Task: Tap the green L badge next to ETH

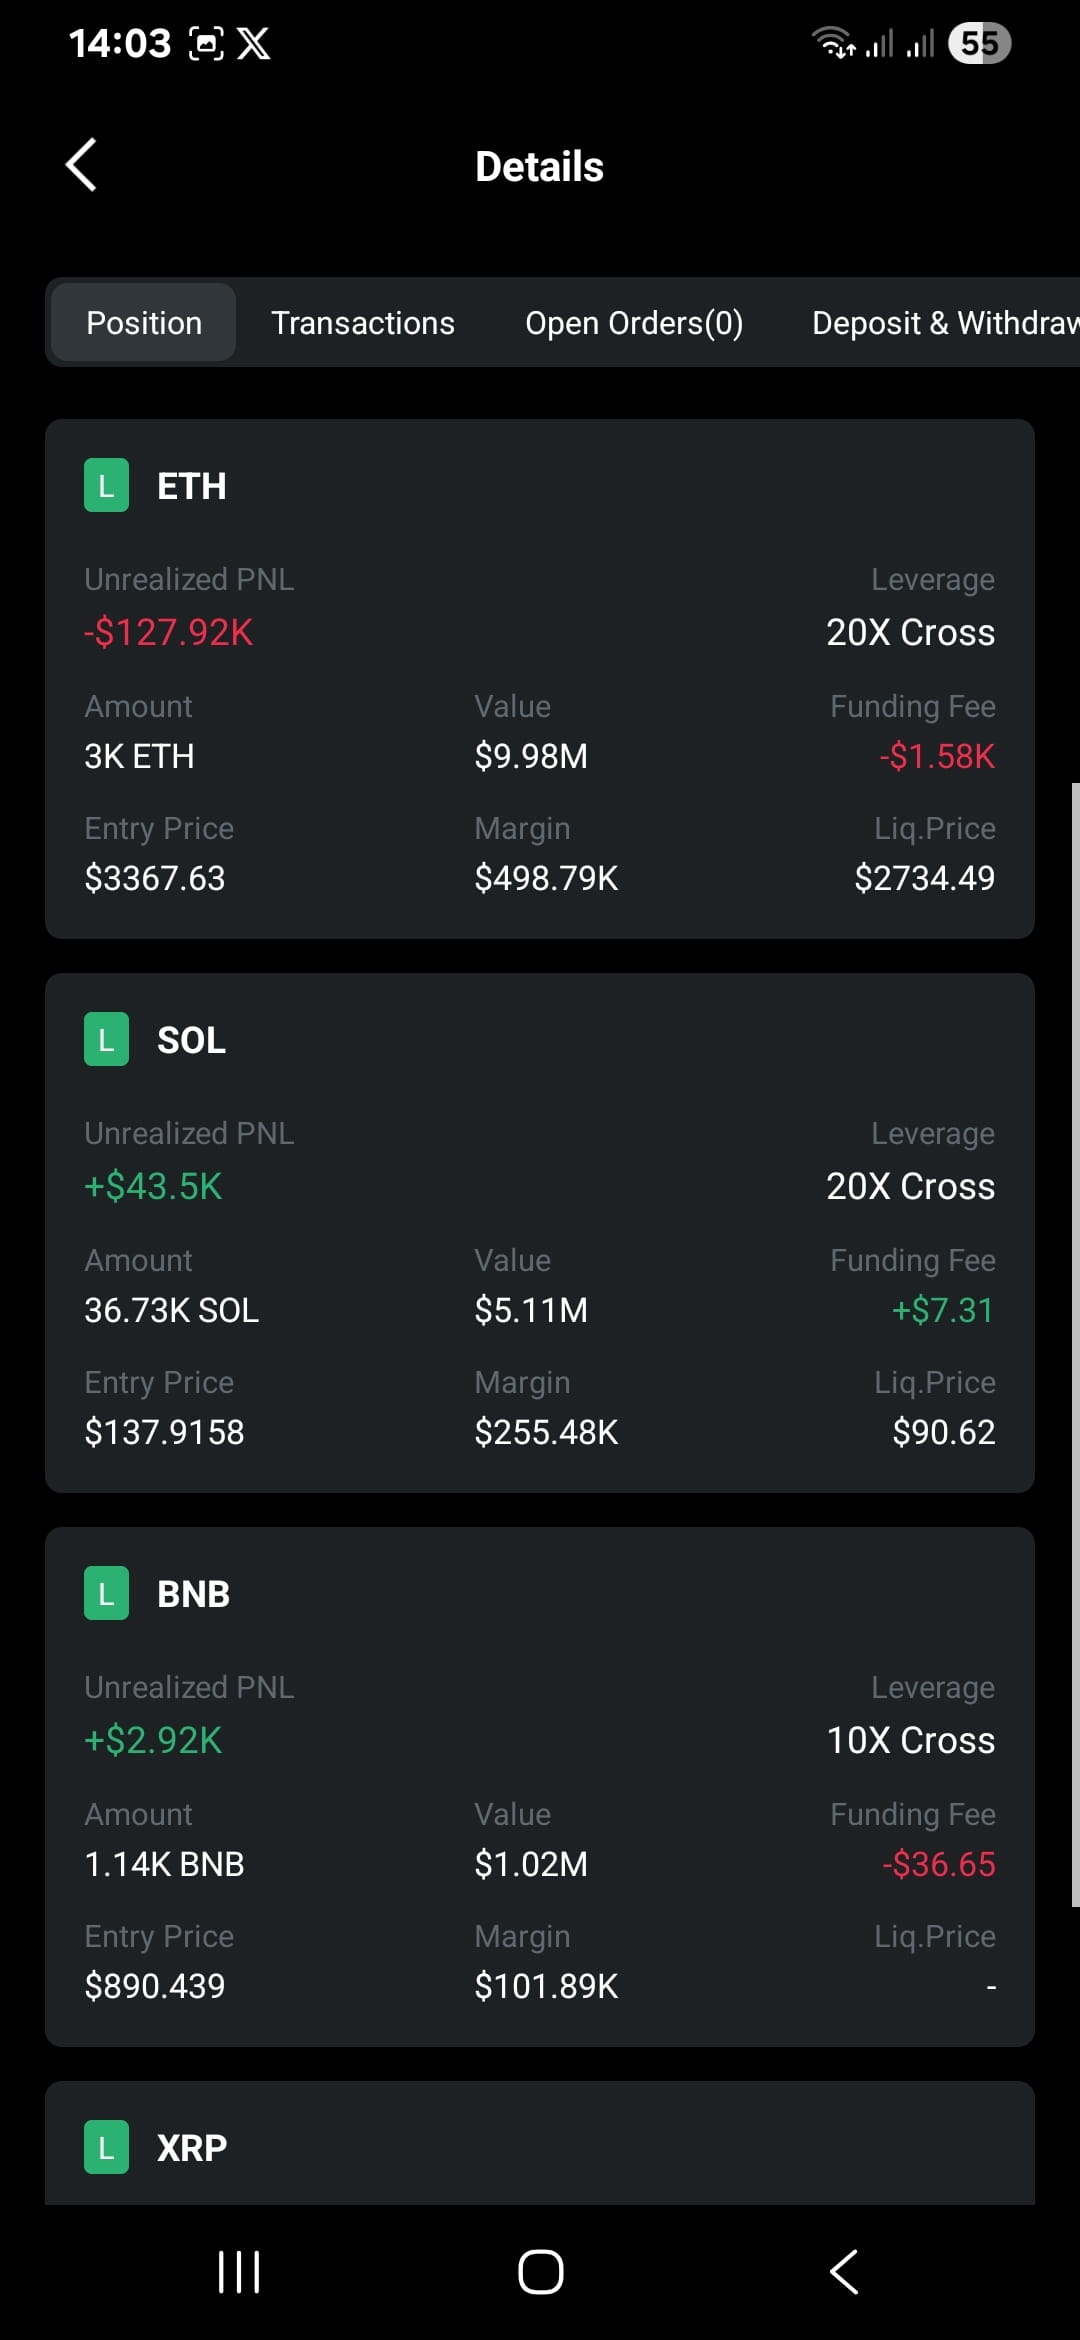Action: (106, 485)
